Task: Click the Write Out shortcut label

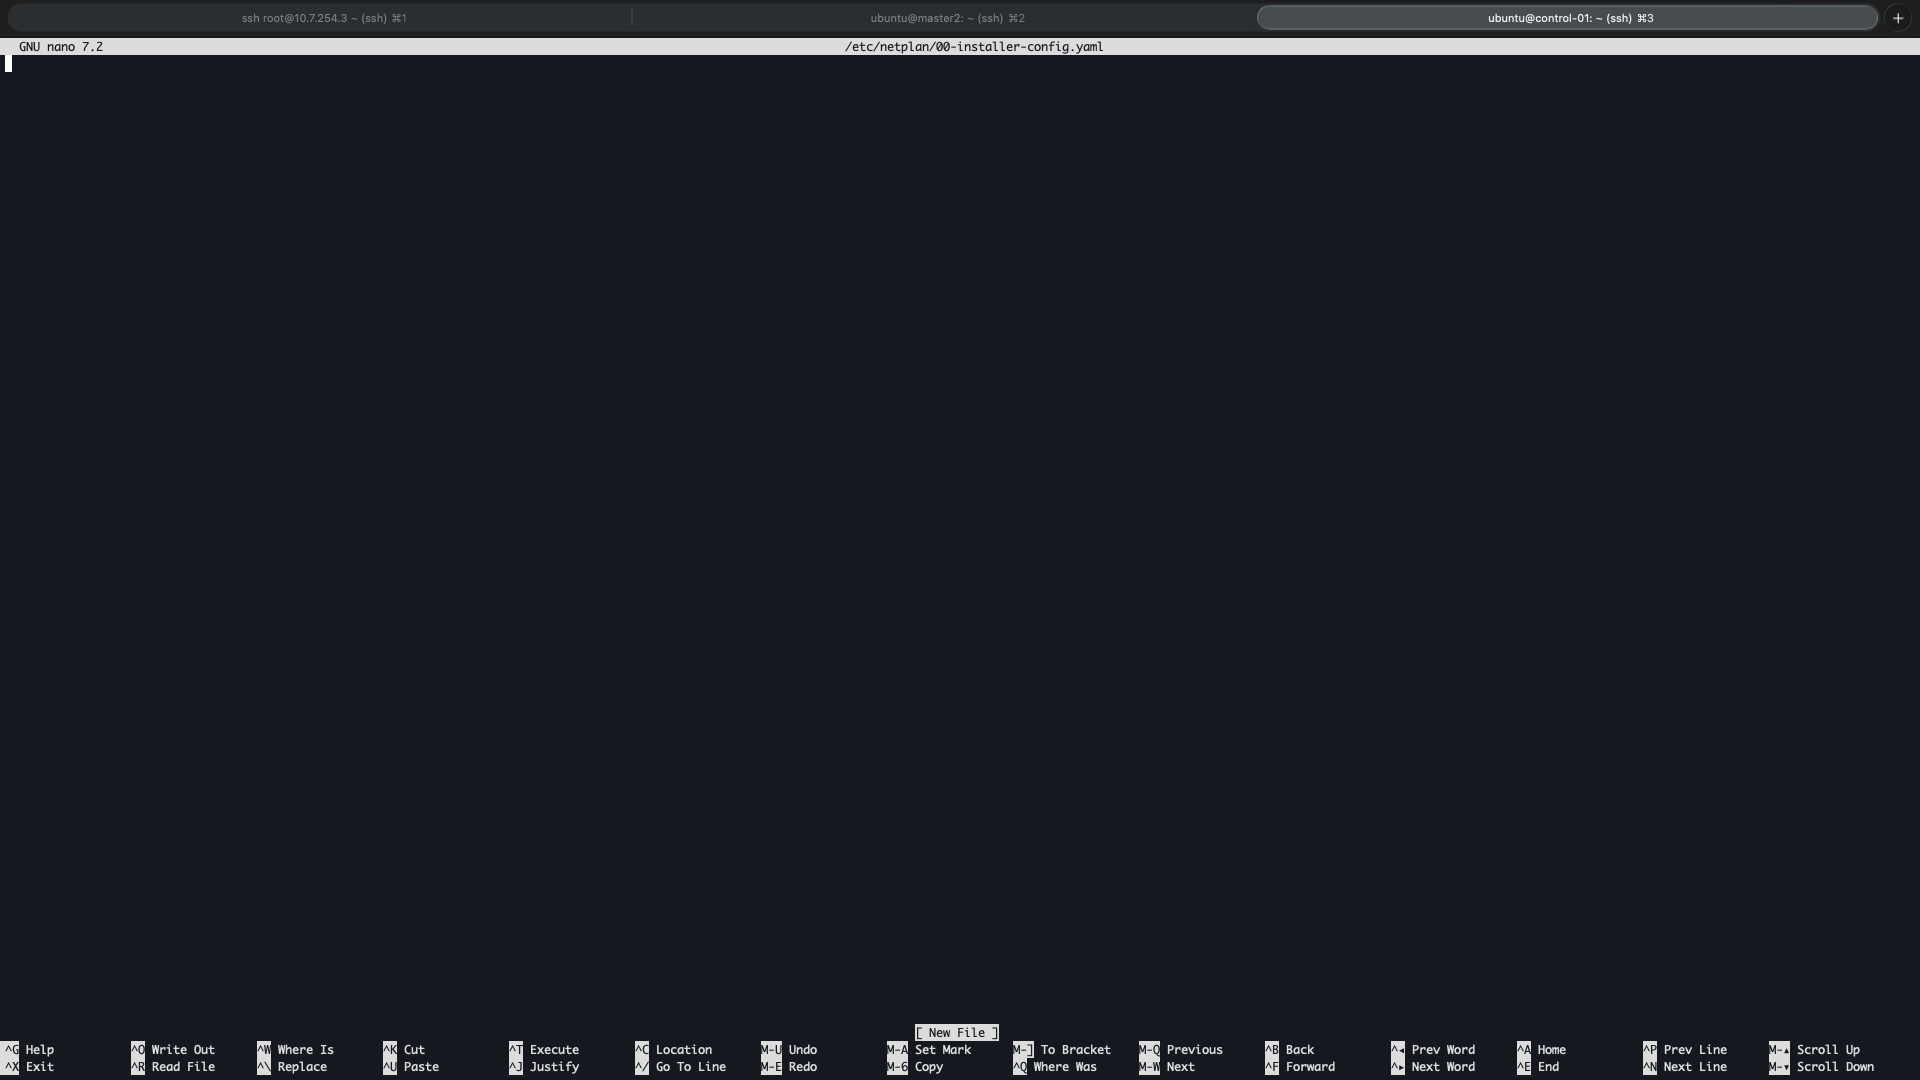Action: (183, 1050)
